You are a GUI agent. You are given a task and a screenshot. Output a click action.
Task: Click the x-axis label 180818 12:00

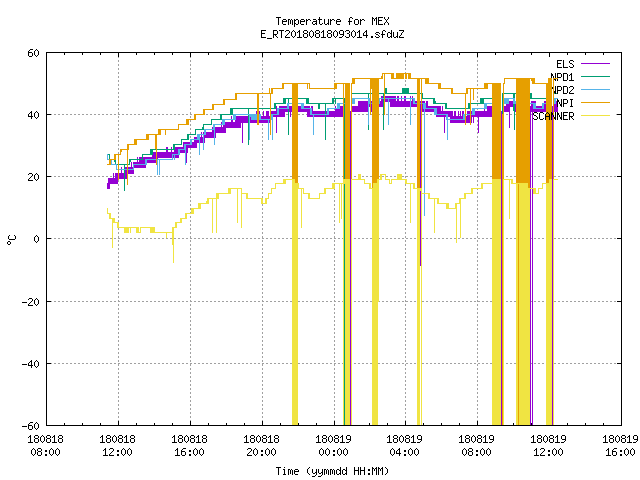[118, 446]
